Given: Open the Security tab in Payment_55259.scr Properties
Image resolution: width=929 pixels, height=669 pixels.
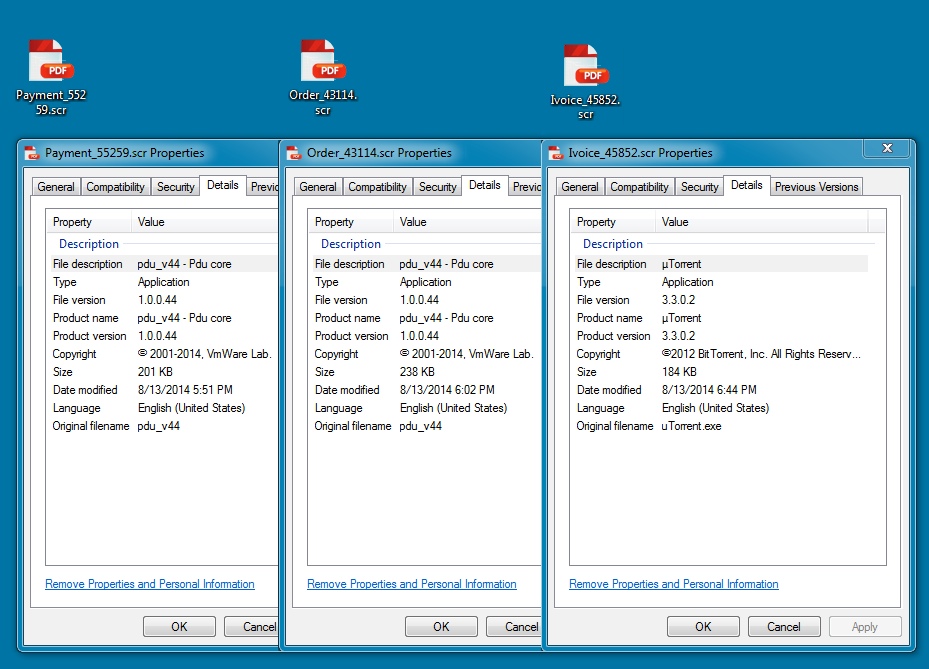Looking at the screenshot, I should pos(176,187).
